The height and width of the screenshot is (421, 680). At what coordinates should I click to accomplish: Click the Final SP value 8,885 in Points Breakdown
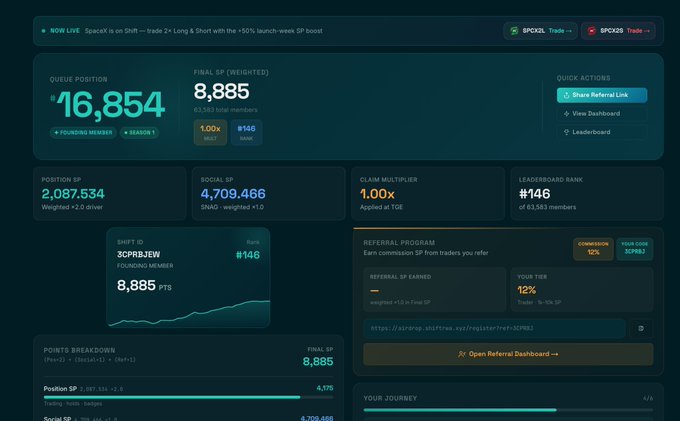tap(318, 362)
